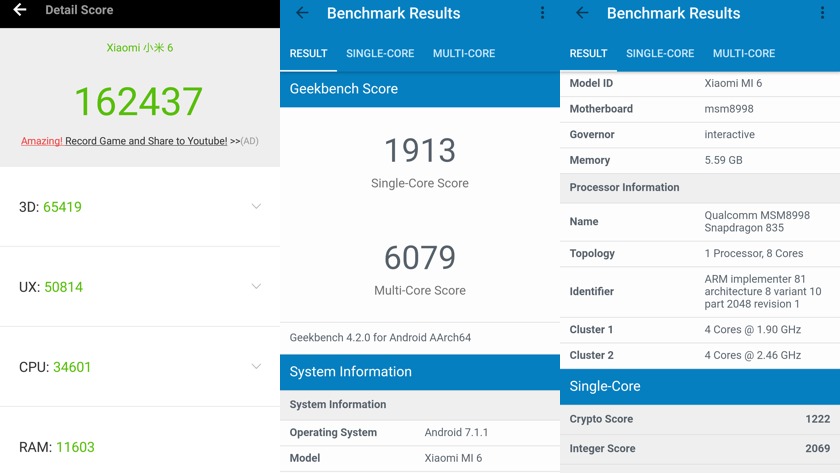
Task: Click the total score 162437
Action: click(138, 101)
